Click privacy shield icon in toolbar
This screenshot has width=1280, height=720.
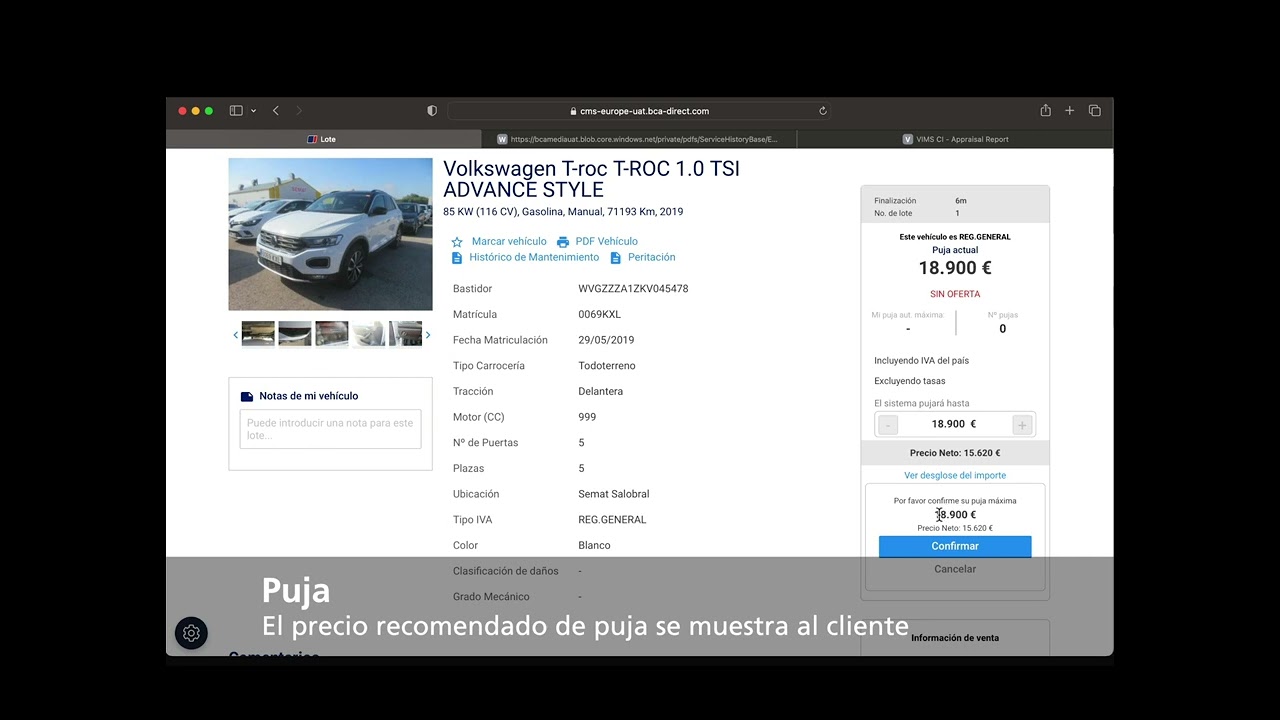coord(432,111)
